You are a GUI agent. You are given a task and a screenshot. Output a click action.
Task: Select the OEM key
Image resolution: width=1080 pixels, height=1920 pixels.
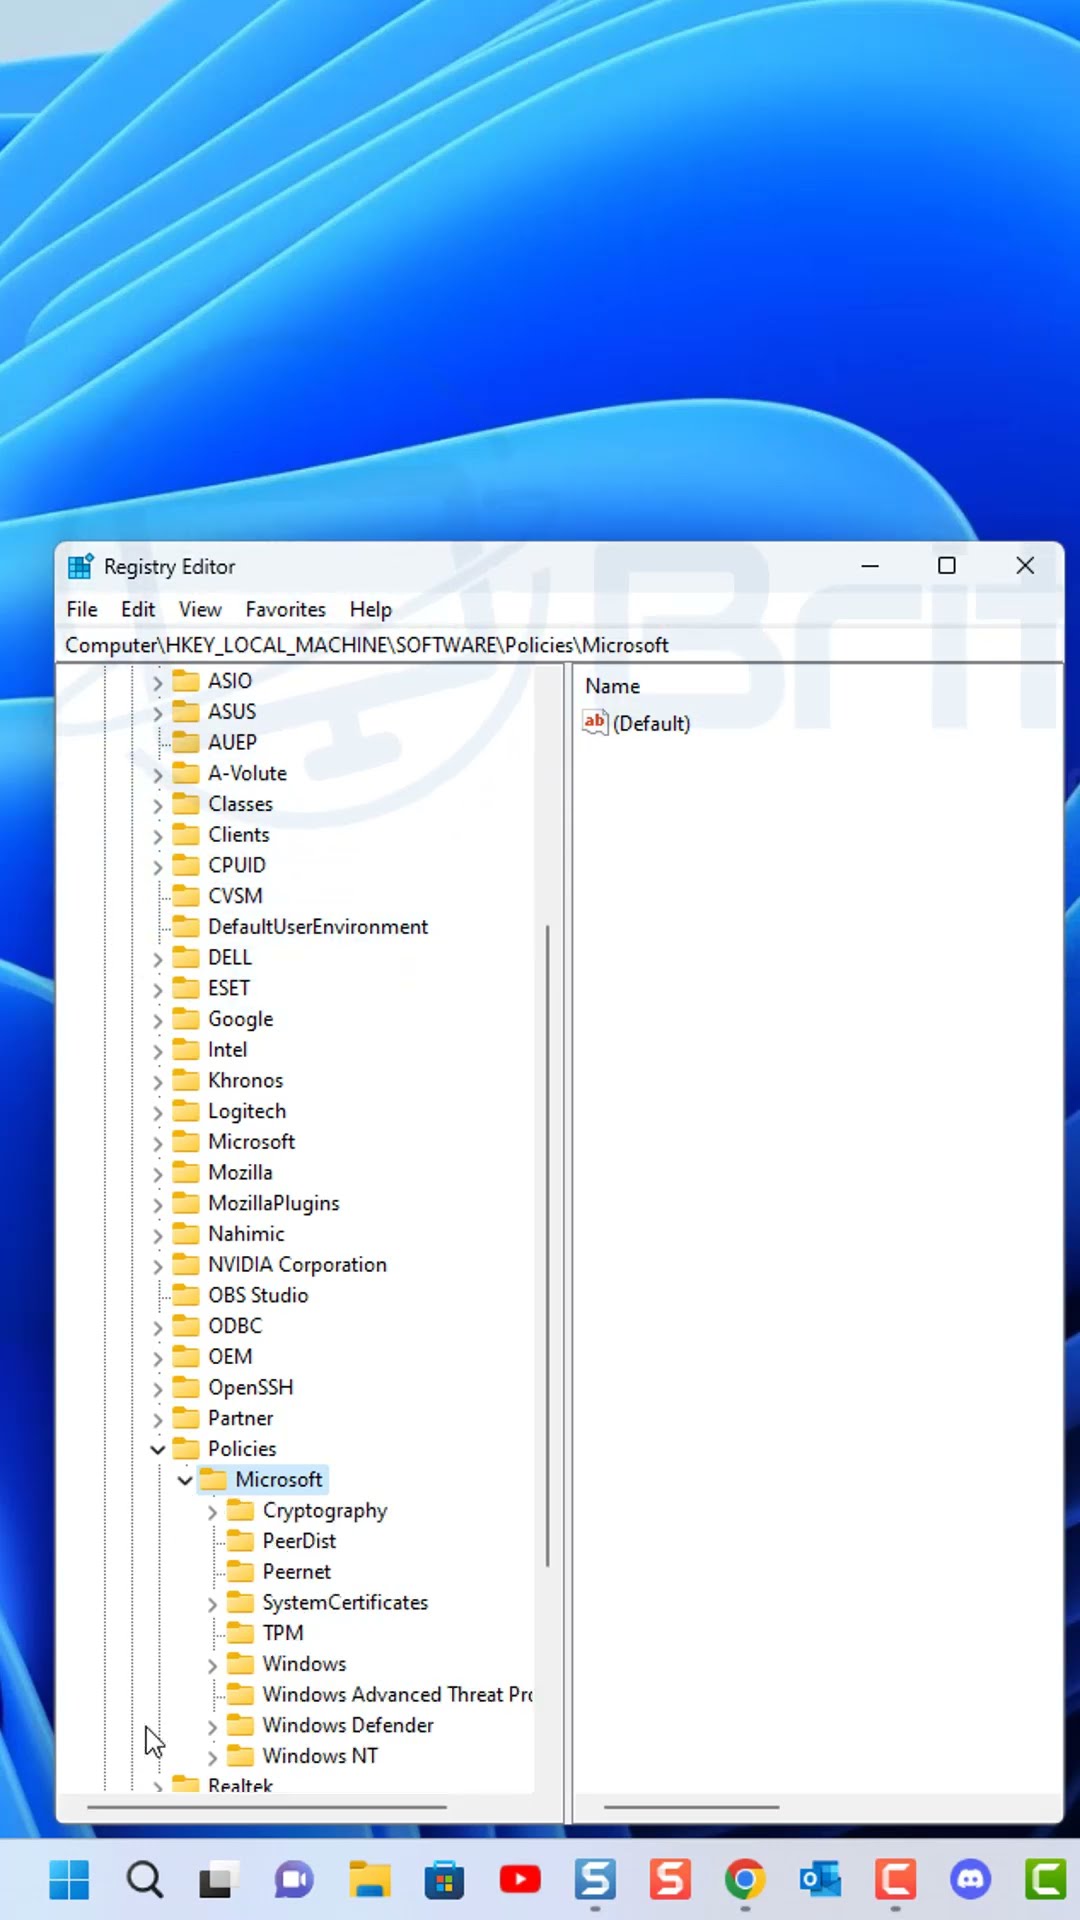pyautogui.click(x=230, y=1357)
